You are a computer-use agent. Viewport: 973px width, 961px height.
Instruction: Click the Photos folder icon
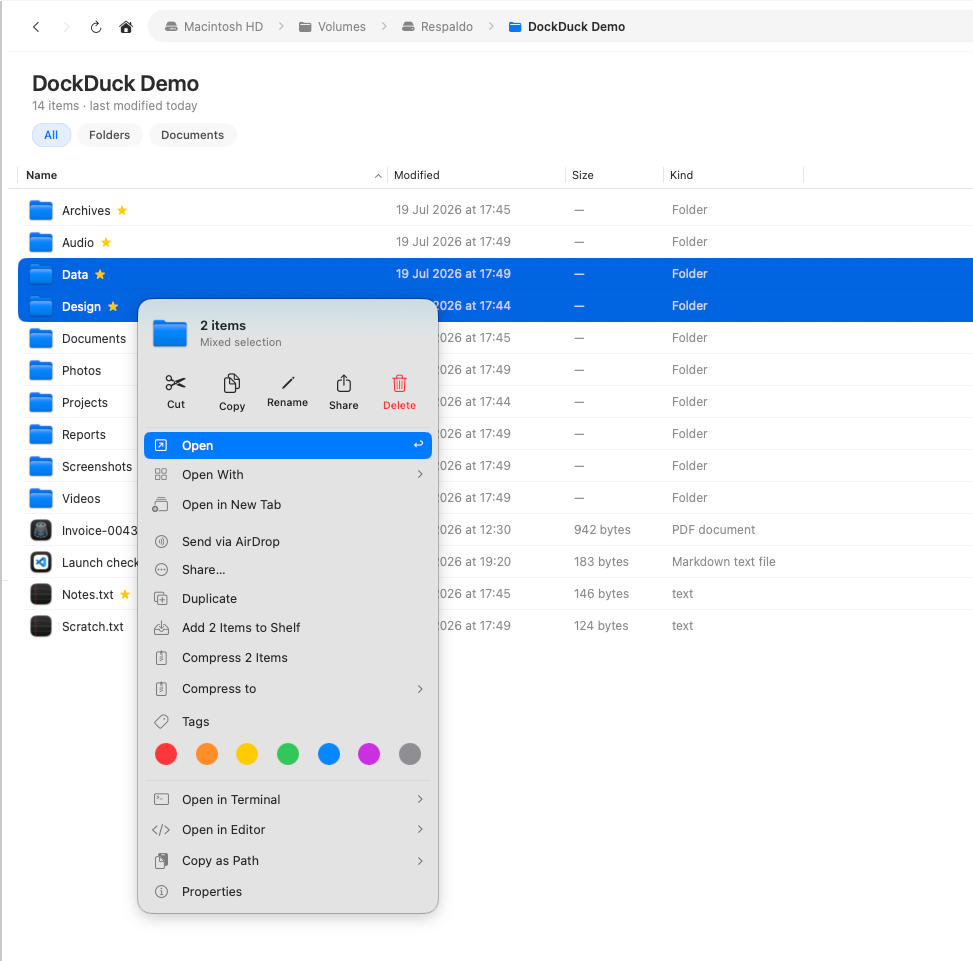[41, 370]
